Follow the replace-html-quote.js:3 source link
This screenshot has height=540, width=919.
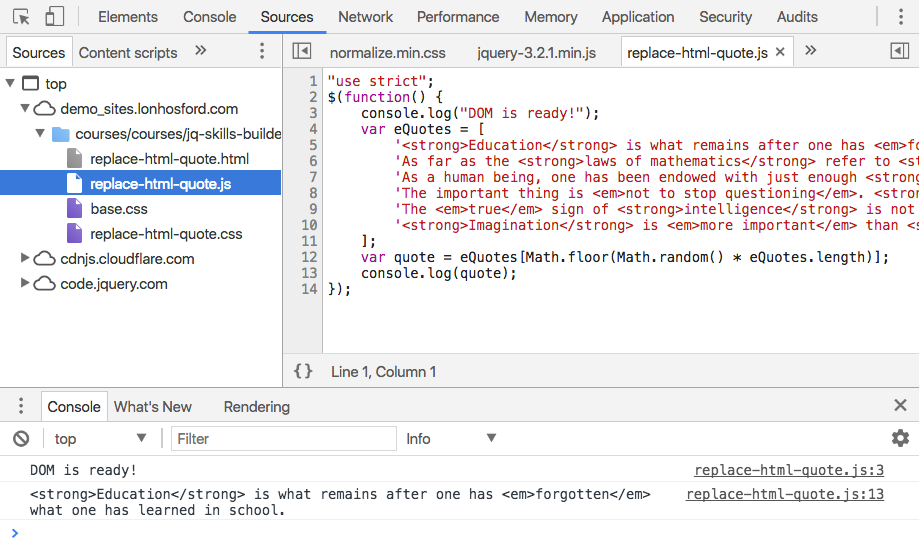pyautogui.click(x=789, y=470)
